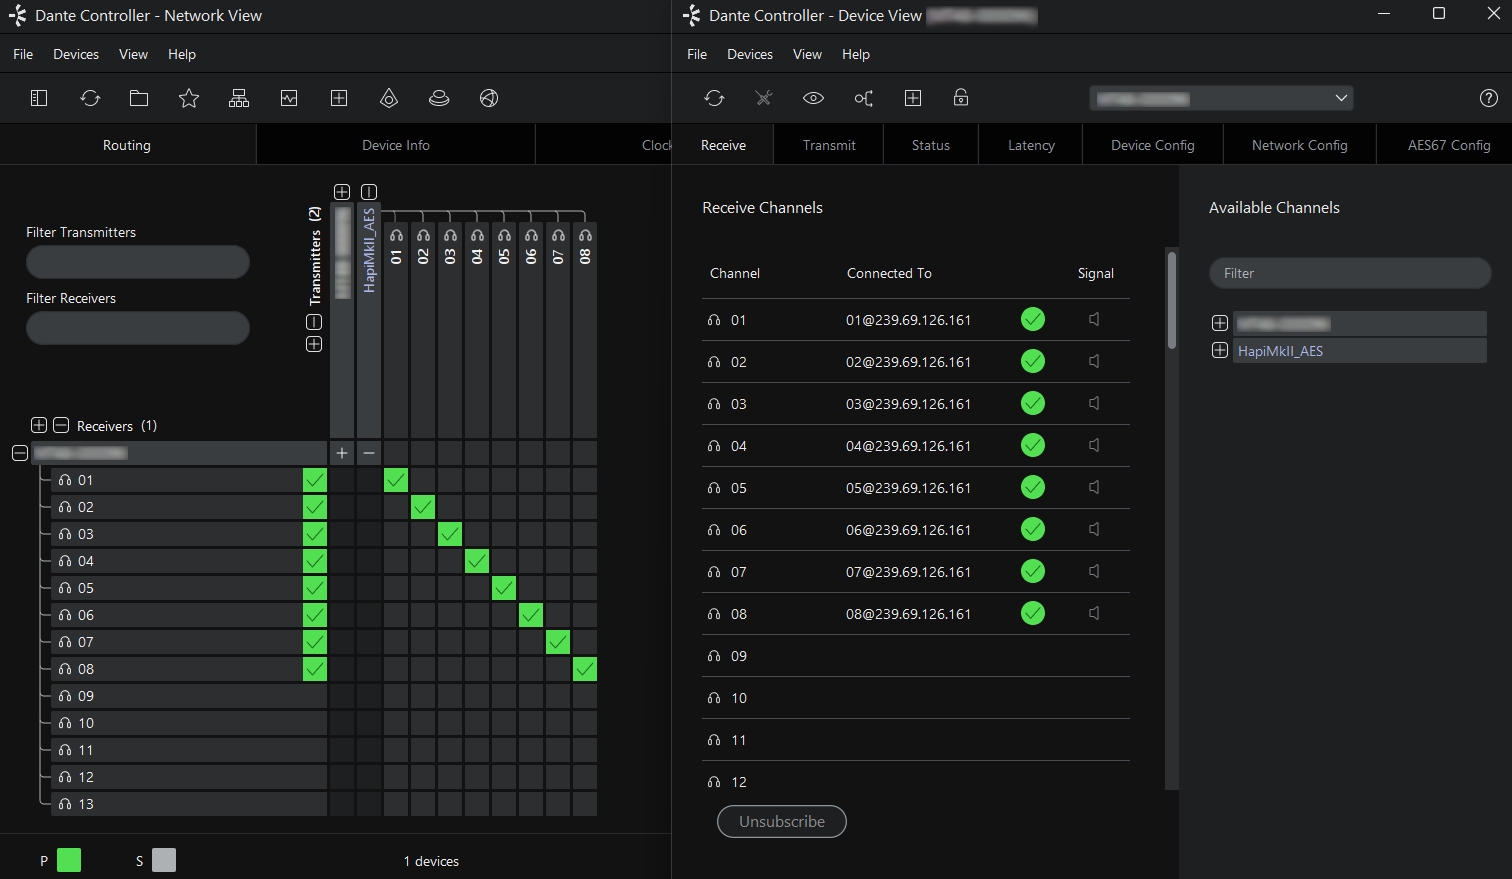Open the Devices menu in Network View

point(76,54)
